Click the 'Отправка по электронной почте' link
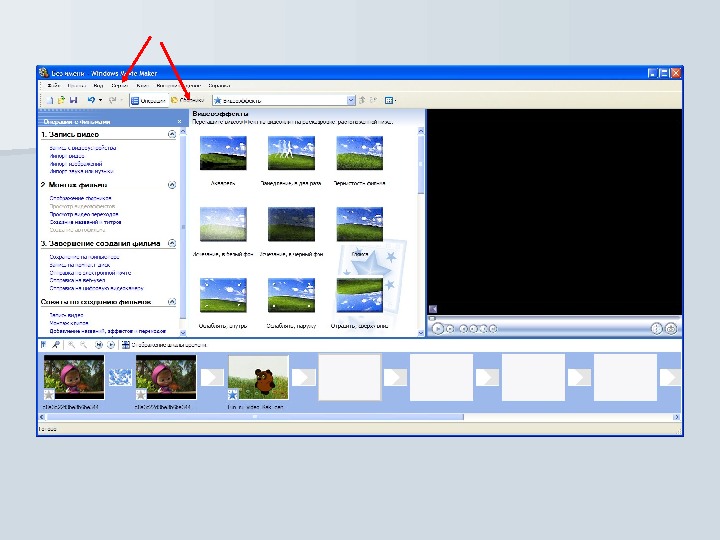The height and width of the screenshot is (540, 720). tap(90, 273)
